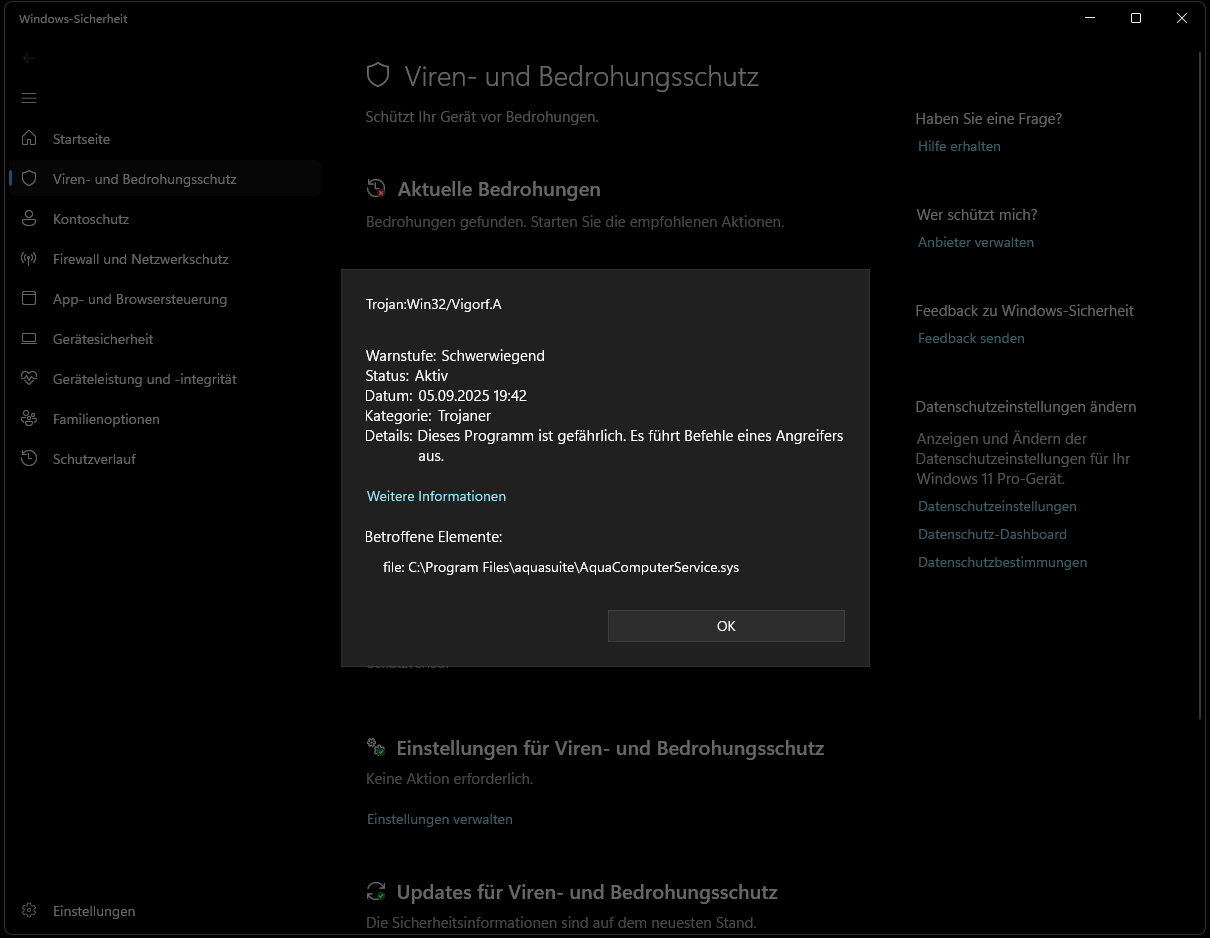Viewport: 1210px width, 938px height.
Task: Click the Datum 05.09.2025 19:42 value
Action: pos(472,395)
